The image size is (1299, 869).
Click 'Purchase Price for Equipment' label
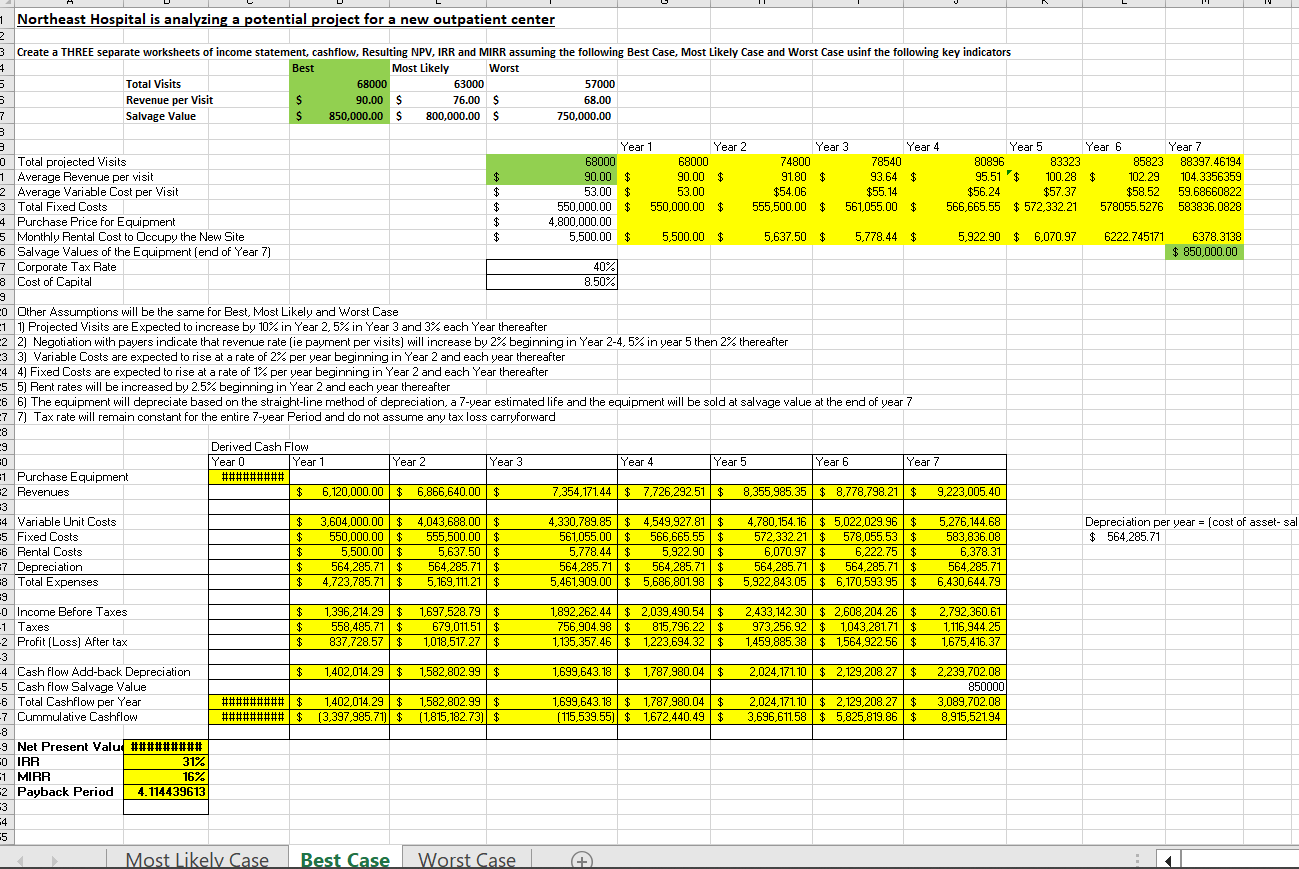96,222
